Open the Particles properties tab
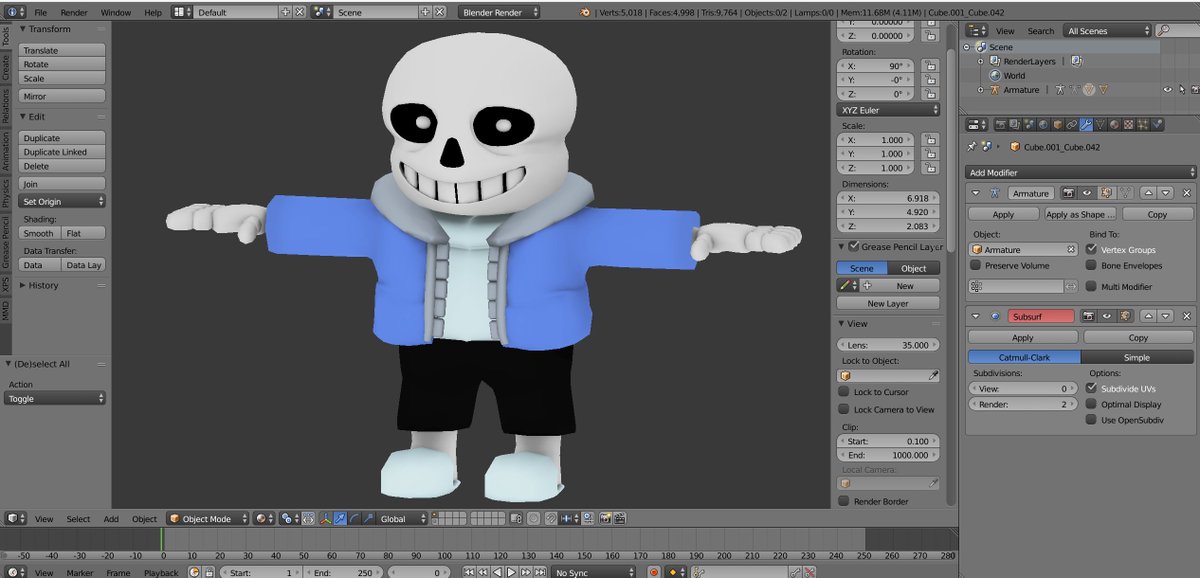1200x578 pixels. (x=1142, y=125)
